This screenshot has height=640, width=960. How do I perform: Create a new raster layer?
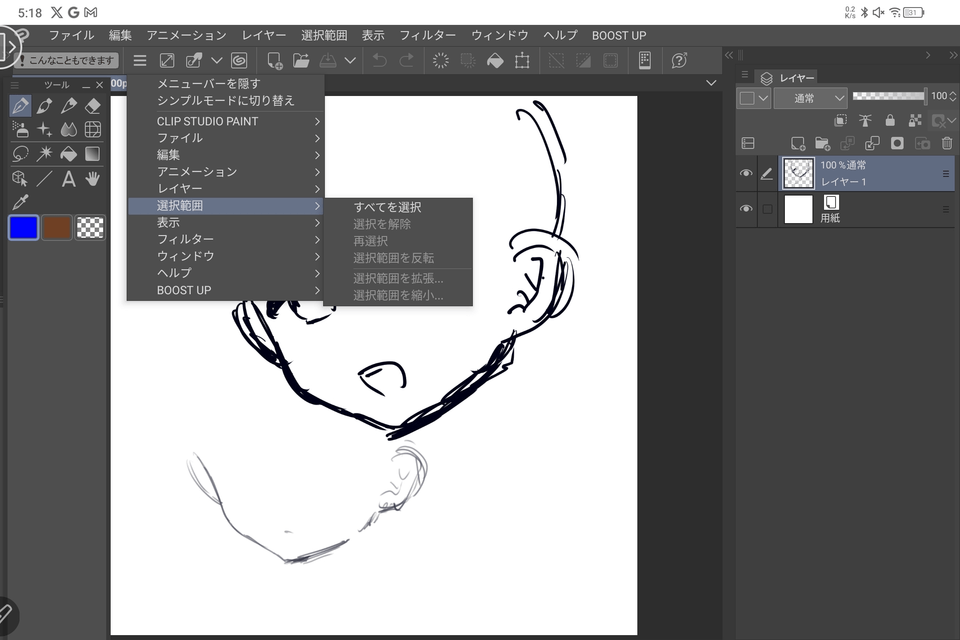(798, 143)
